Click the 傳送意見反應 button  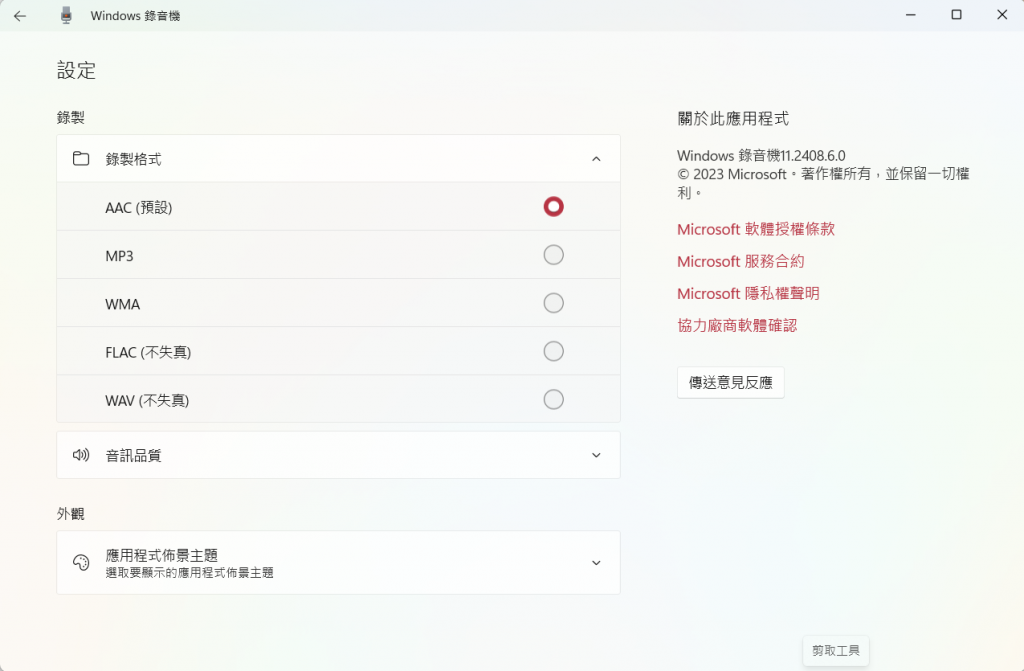731,382
